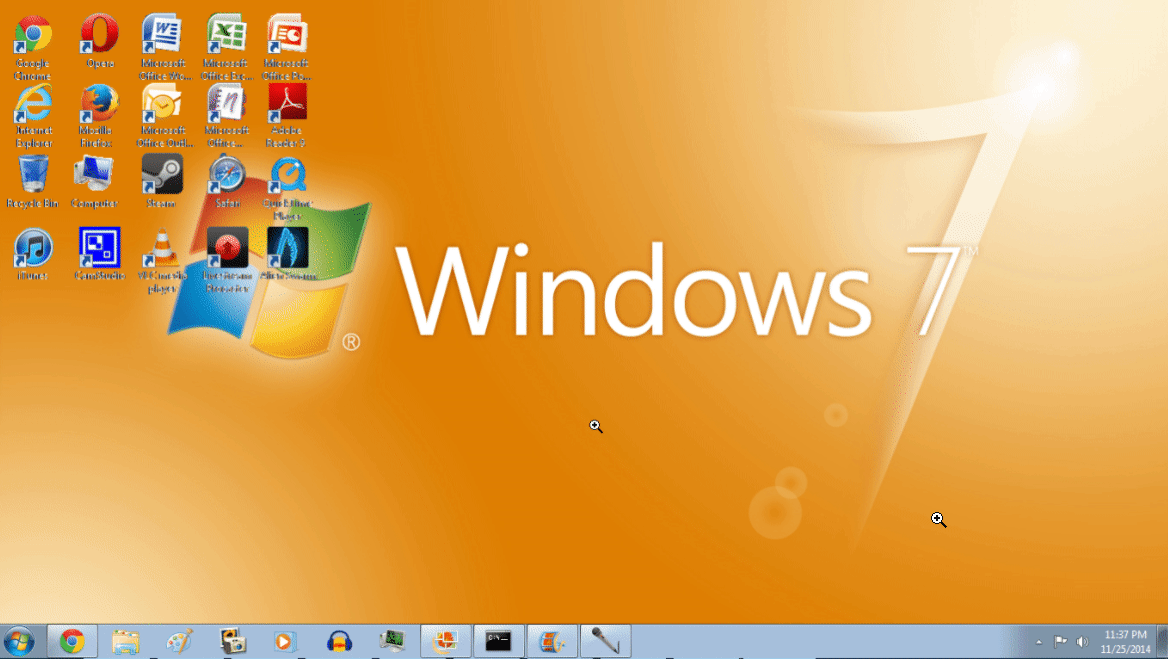The width and height of the screenshot is (1168, 659).
Task: Select the Recycle Bin icon
Action: pos(32,182)
